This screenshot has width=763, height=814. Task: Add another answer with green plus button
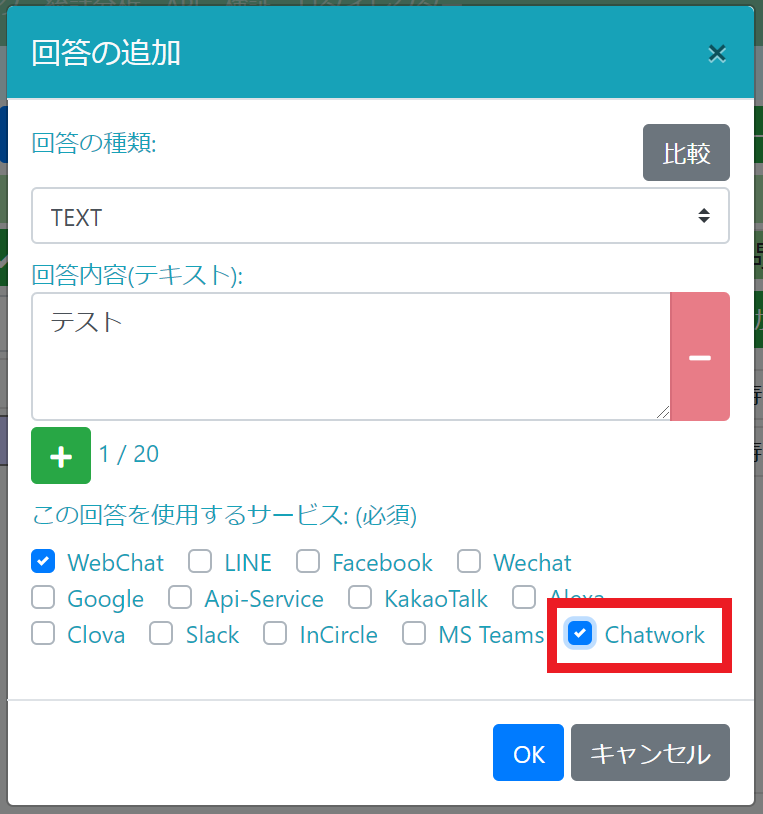(61, 455)
